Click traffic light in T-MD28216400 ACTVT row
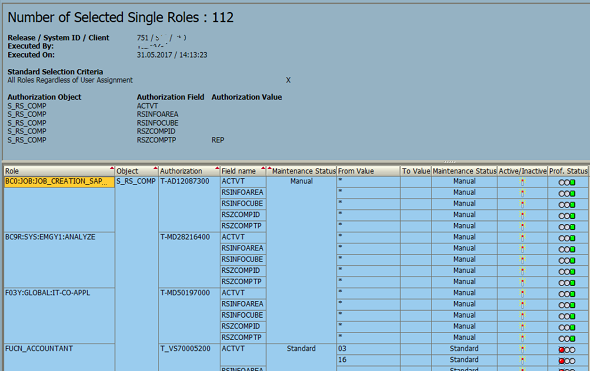The width and height of the screenshot is (590, 371). pos(567,239)
